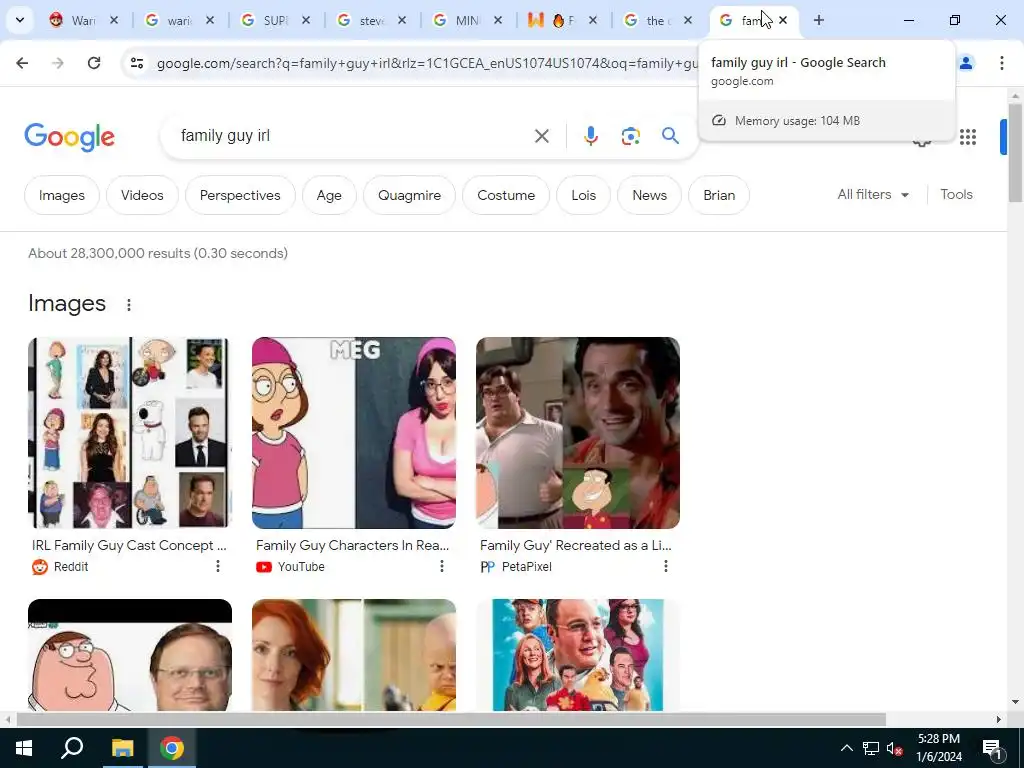Close the active family guy tab
The height and width of the screenshot is (768, 1024).
pos(783,20)
